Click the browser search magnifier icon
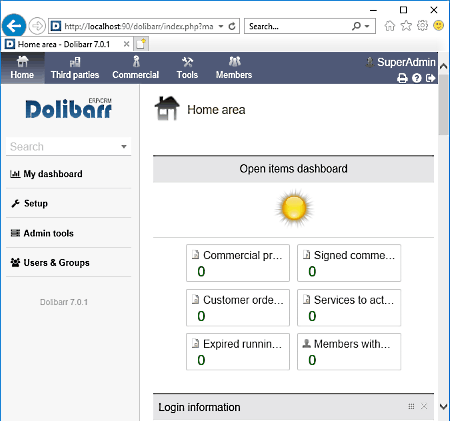 356,26
